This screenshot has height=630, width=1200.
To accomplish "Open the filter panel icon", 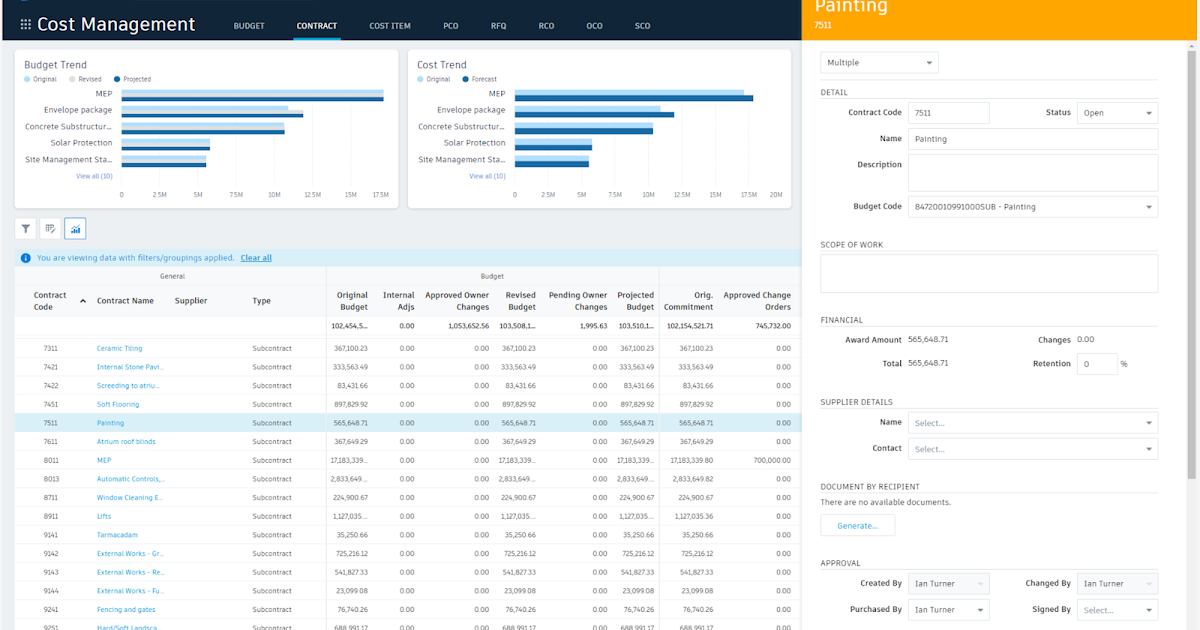I will 25,228.
